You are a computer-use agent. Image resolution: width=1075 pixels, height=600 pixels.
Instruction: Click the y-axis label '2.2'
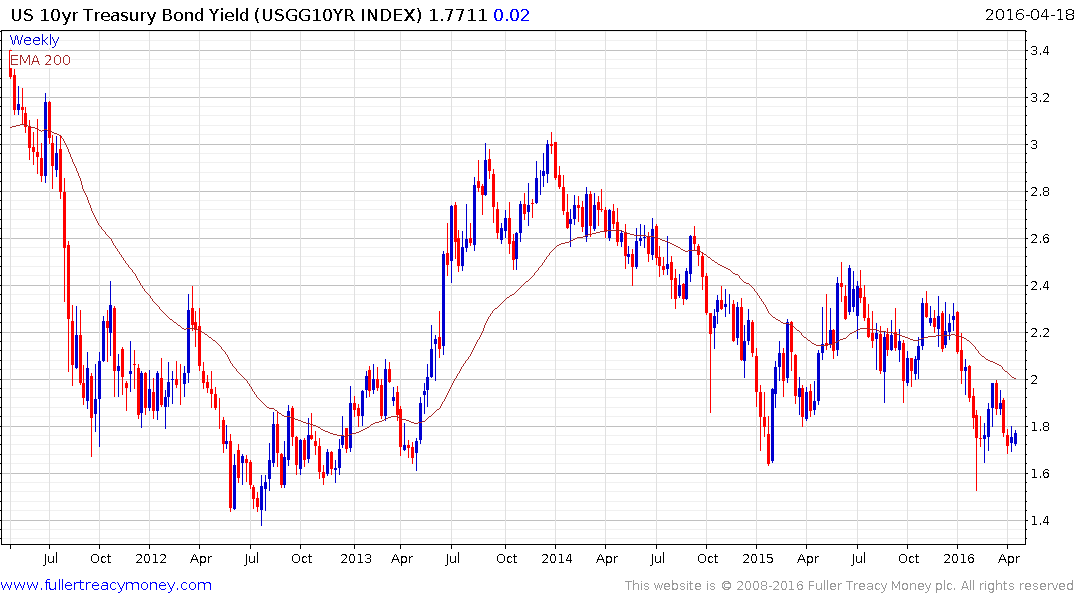pyautogui.click(x=1039, y=333)
